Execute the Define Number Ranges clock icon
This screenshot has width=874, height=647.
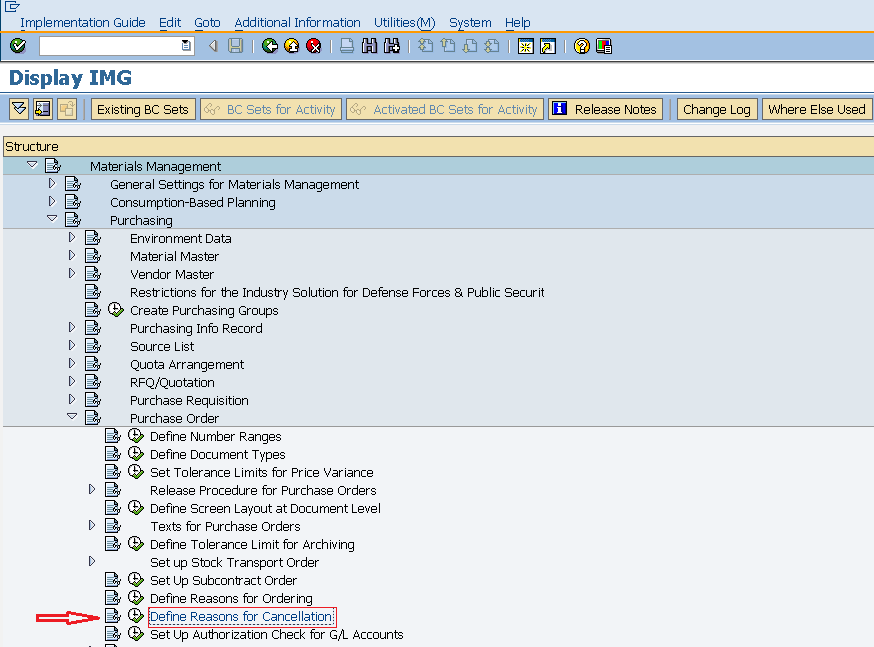pyautogui.click(x=136, y=436)
